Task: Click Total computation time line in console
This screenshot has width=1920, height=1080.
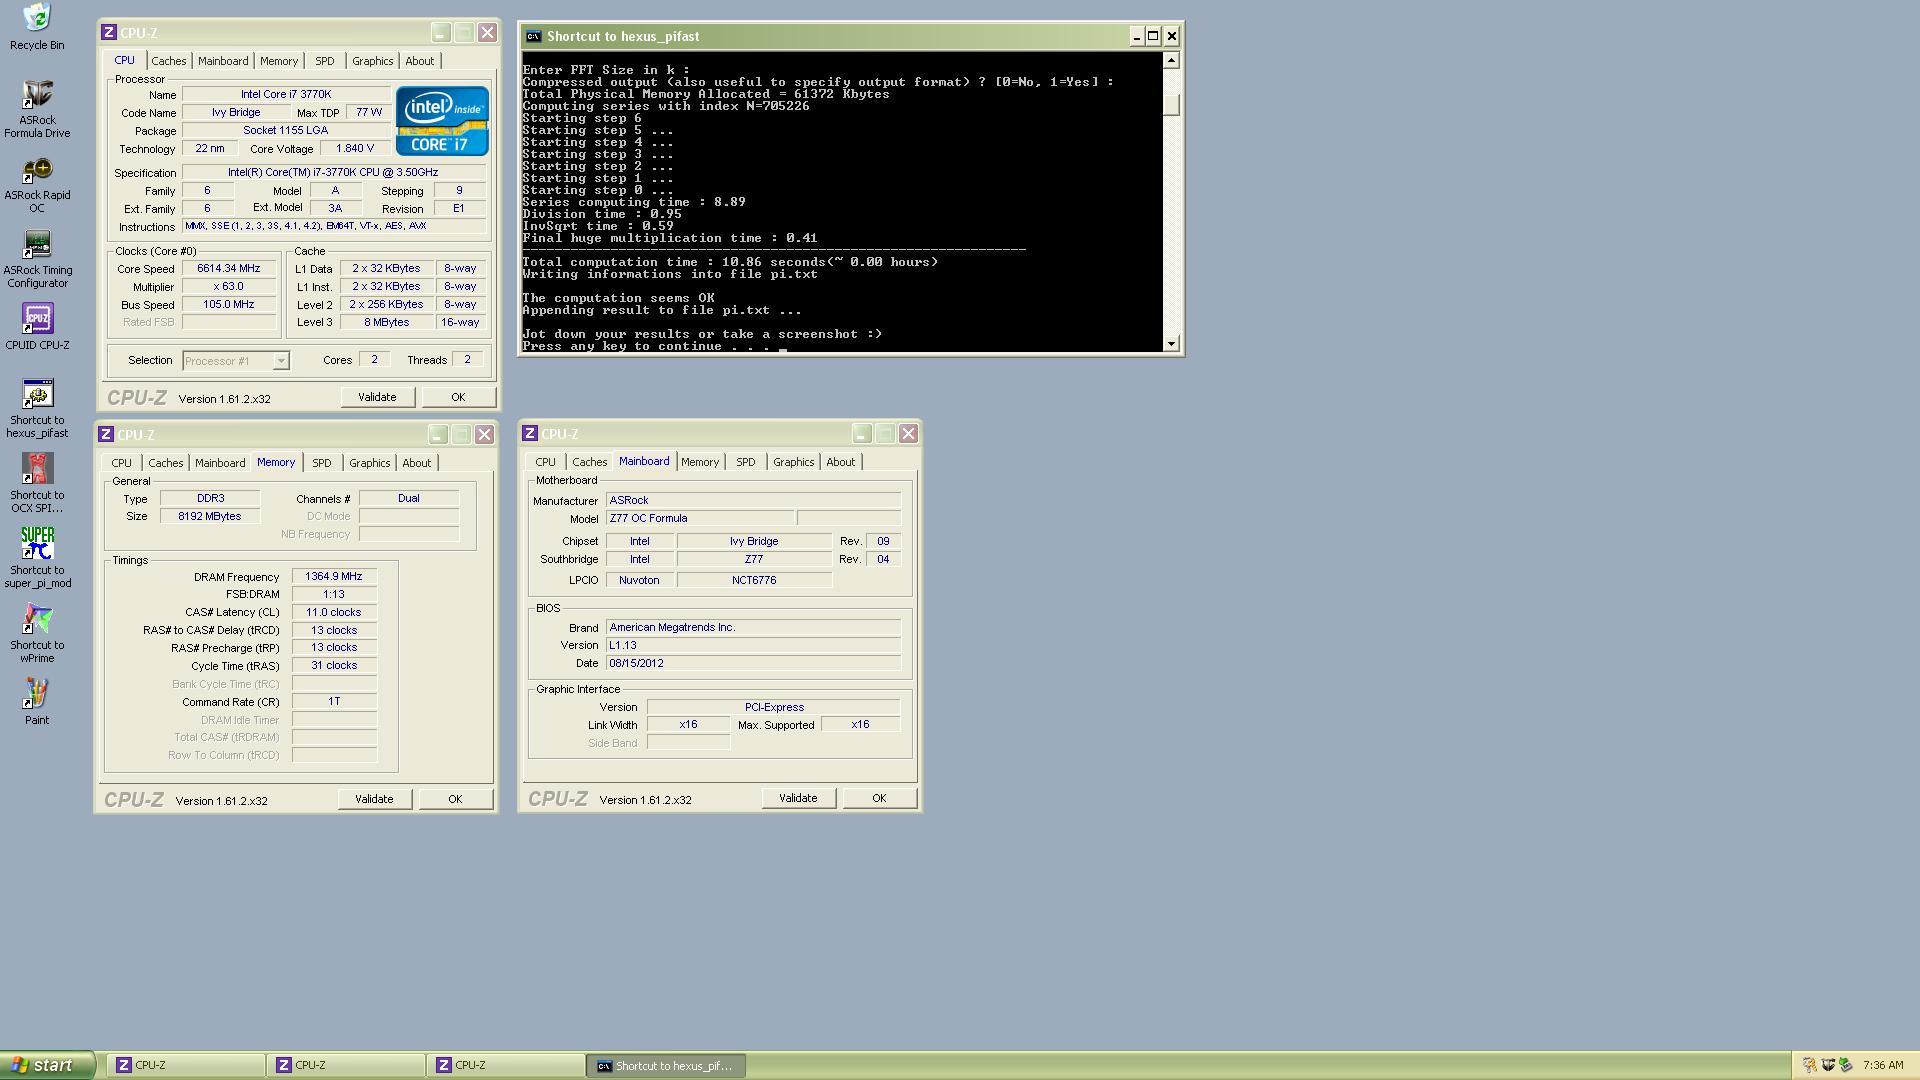Action: coord(730,262)
